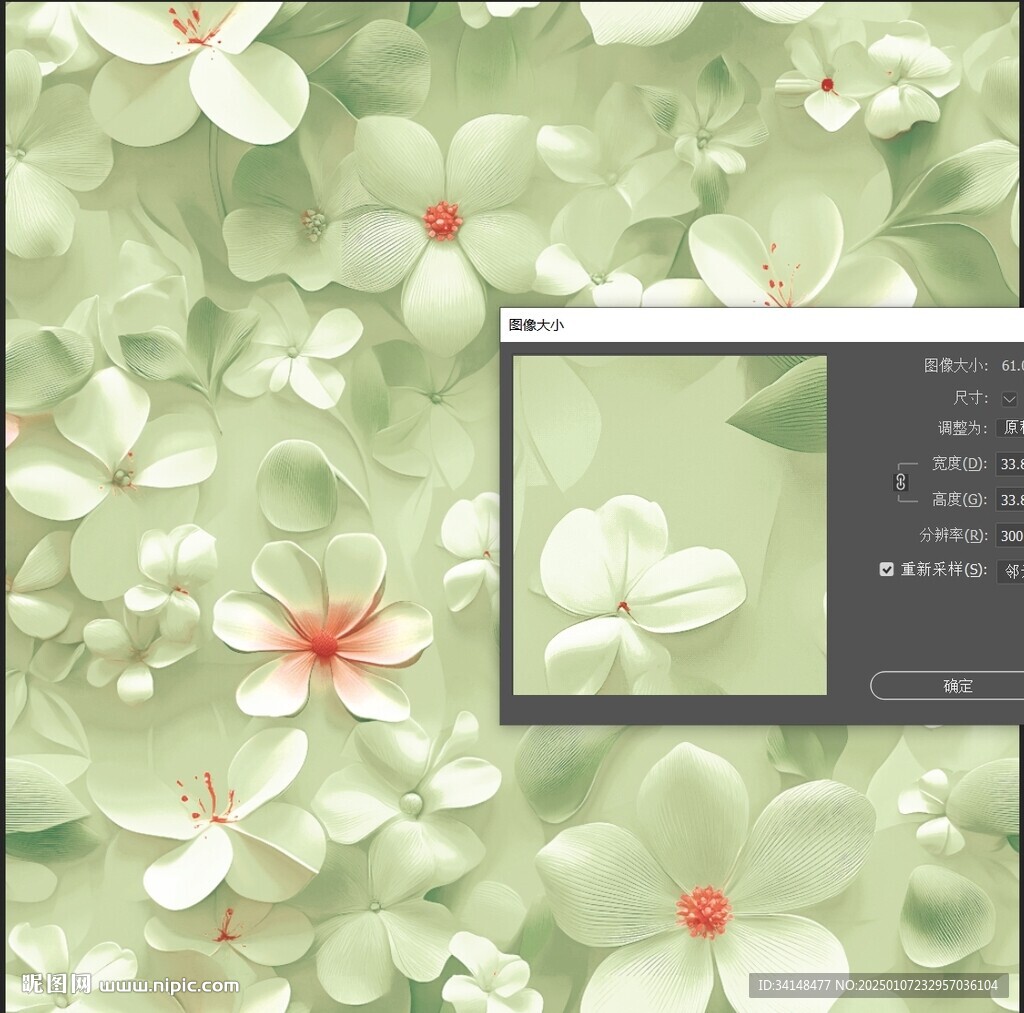Toggle the constrain proportions chain link icon
The width and height of the screenshot is (1024, 1013).
(901, 482)
